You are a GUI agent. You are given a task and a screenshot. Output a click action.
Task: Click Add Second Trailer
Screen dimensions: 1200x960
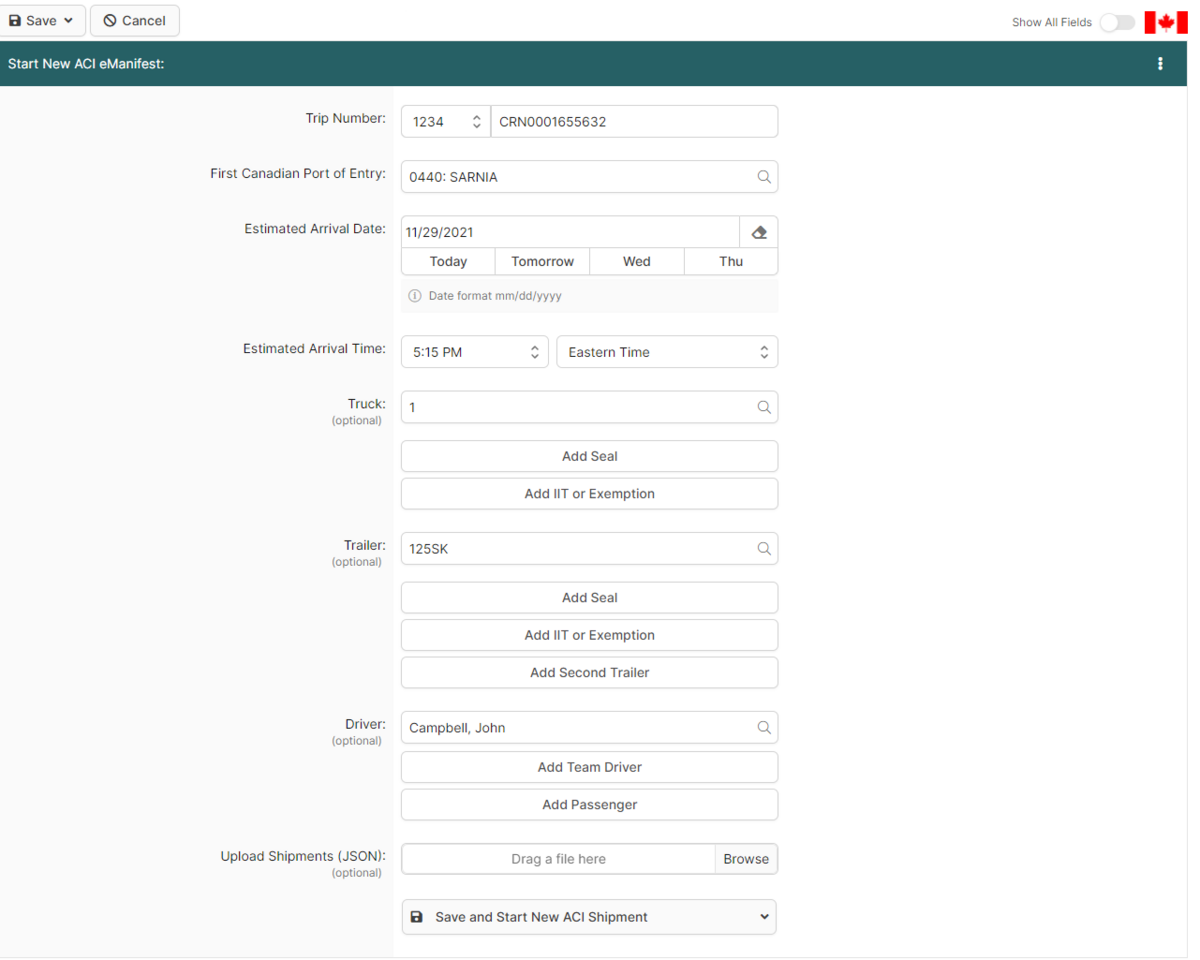589,672
